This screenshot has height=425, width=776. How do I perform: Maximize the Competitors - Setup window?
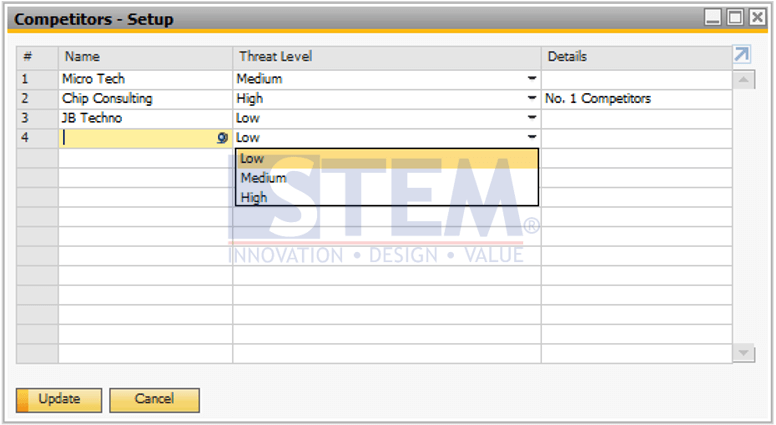point(735,17)
